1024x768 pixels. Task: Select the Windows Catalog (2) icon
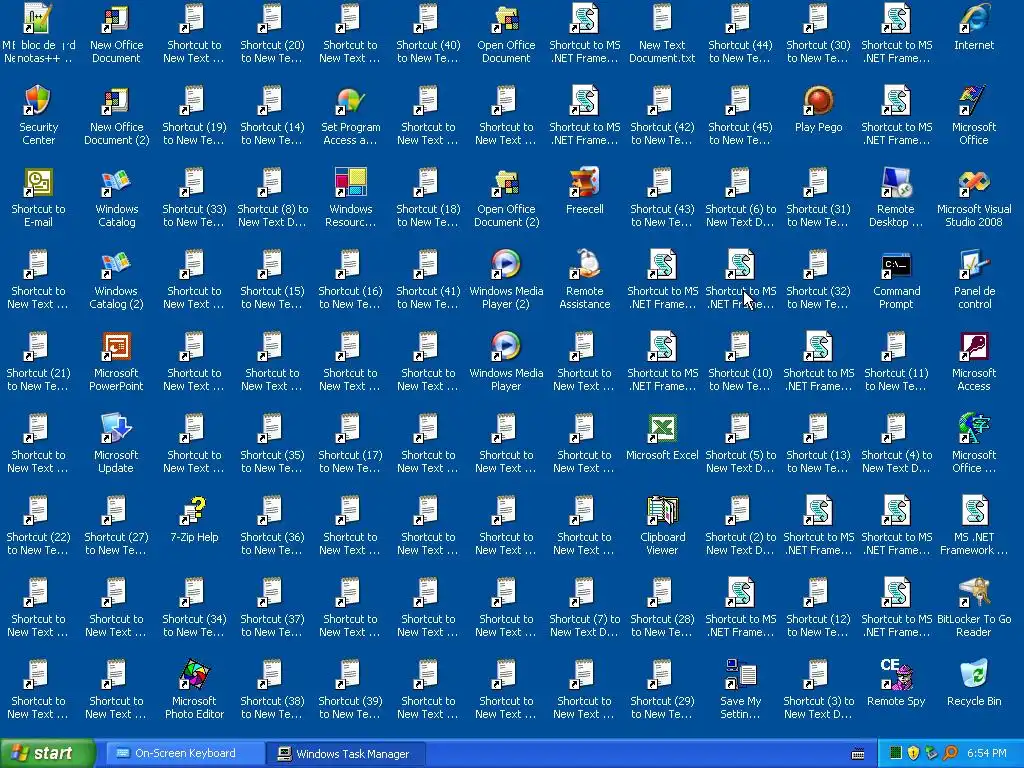pyautogui.click(x=116, y=278)
